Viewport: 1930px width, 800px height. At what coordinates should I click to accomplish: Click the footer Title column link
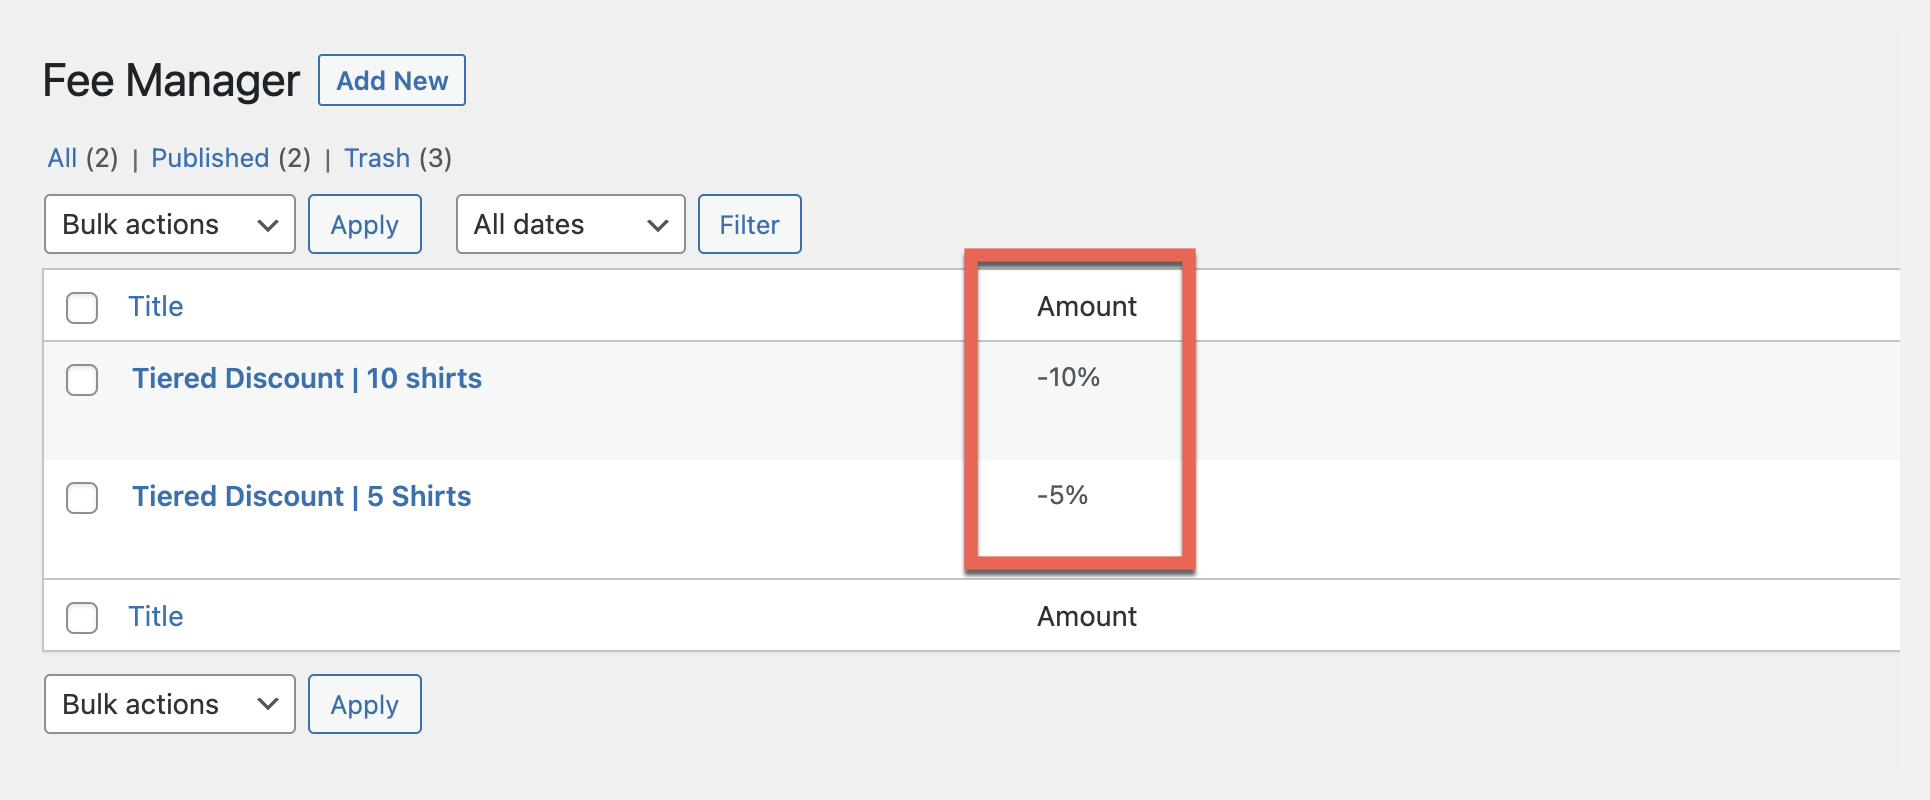[156, 617]
